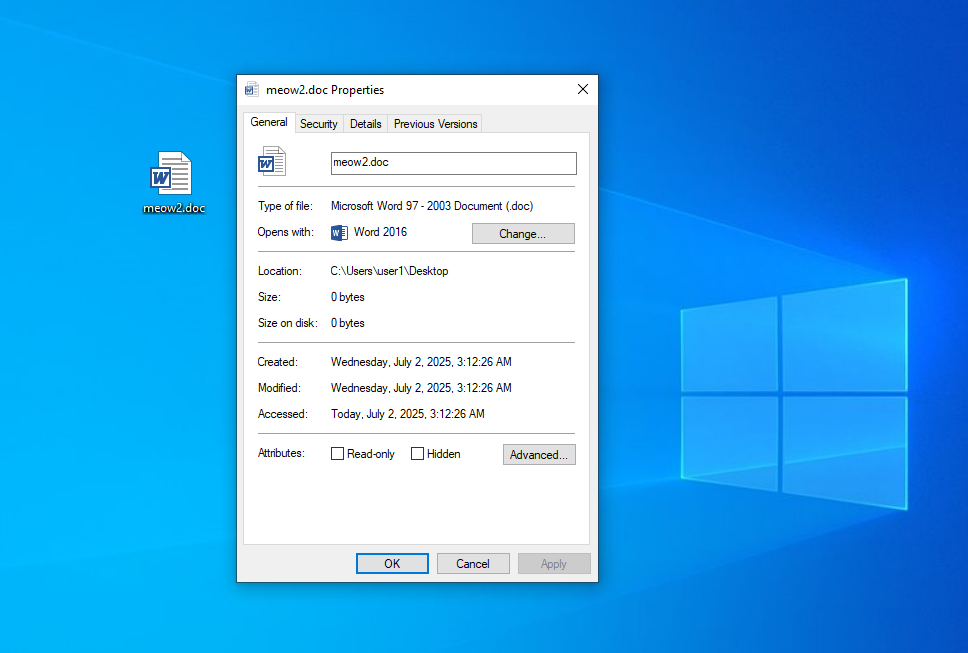Click the Size on disk value 0 bytes
Image resolution: width=968 pixels, height=653 pixels.
pyautogui.click(x=348, y=323)
